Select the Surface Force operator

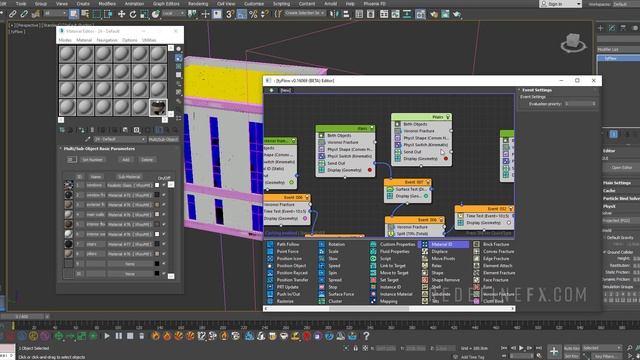coord(337,294)
